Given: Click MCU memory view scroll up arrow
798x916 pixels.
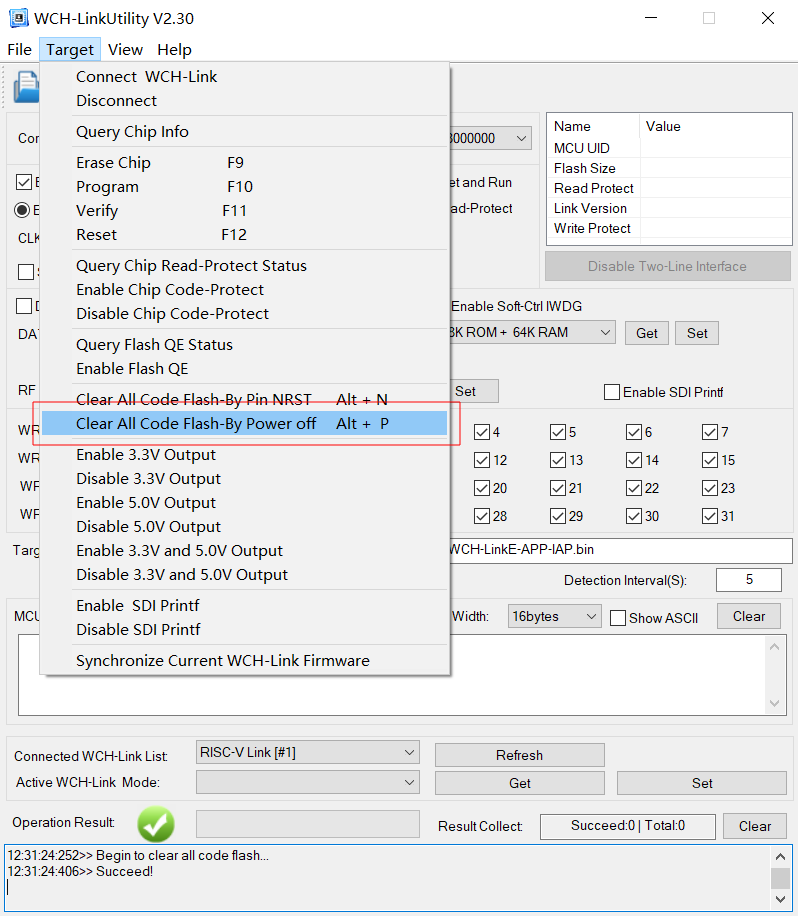Looking at the screenshot, I should click(x=775, y=647).
